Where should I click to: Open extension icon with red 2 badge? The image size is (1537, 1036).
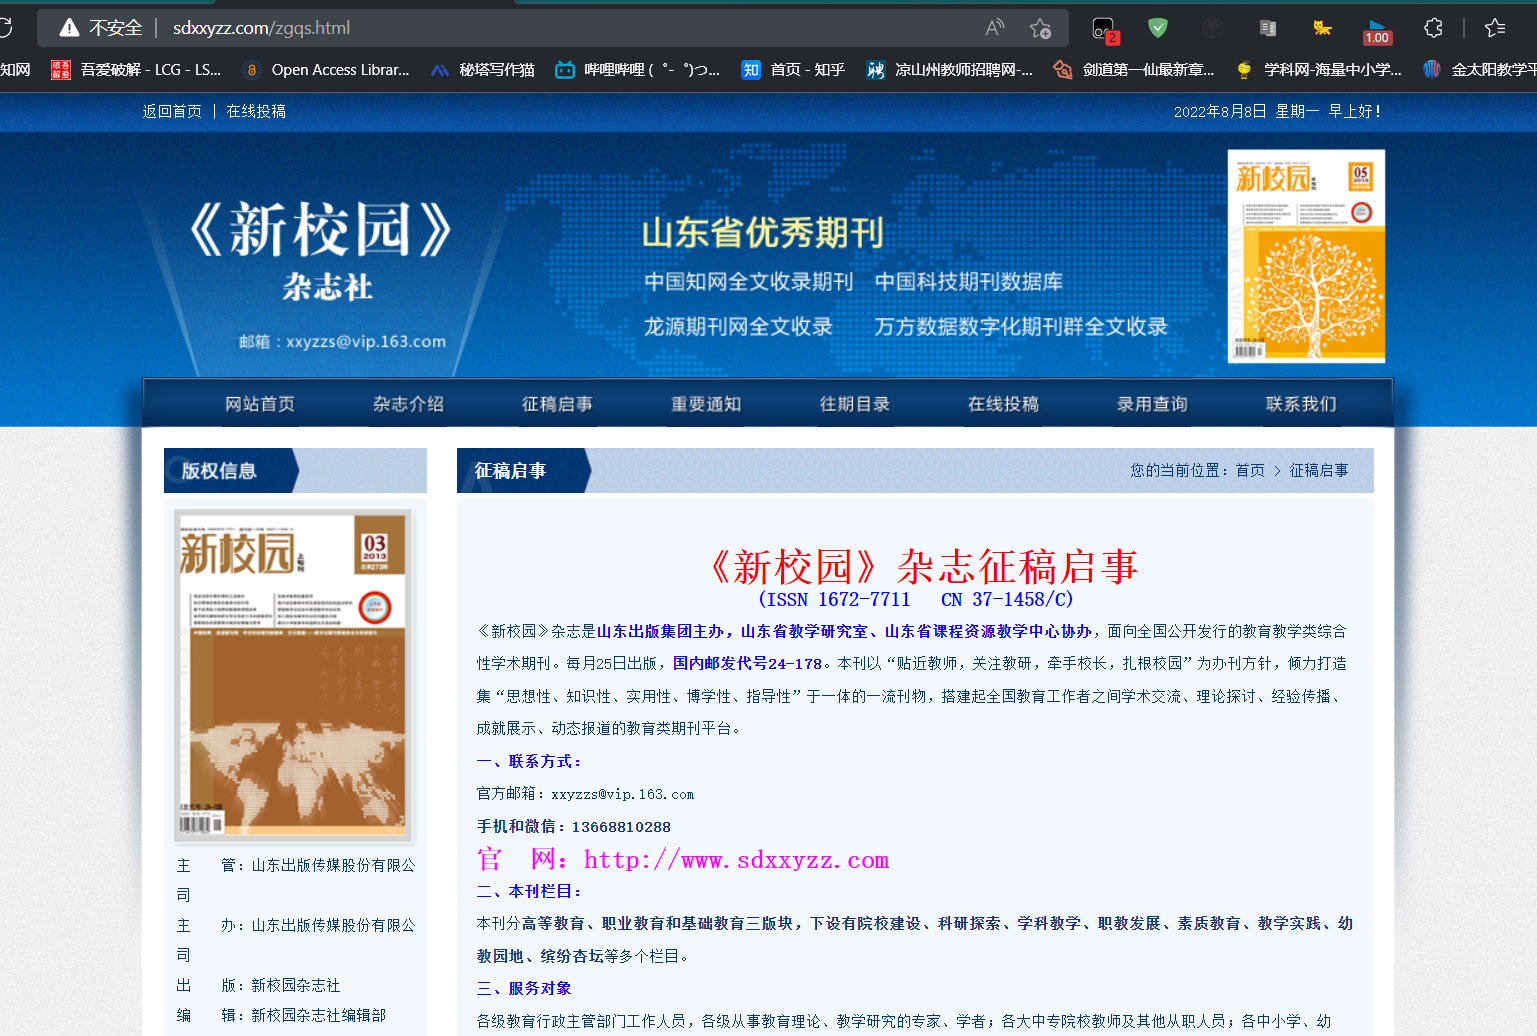[x=1104, y=29]
